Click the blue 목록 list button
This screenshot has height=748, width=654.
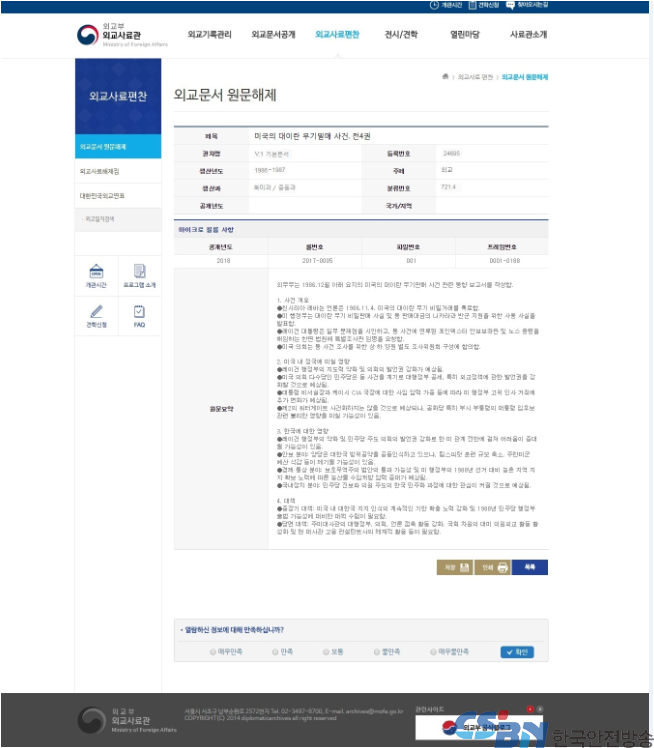coord(529,567)
